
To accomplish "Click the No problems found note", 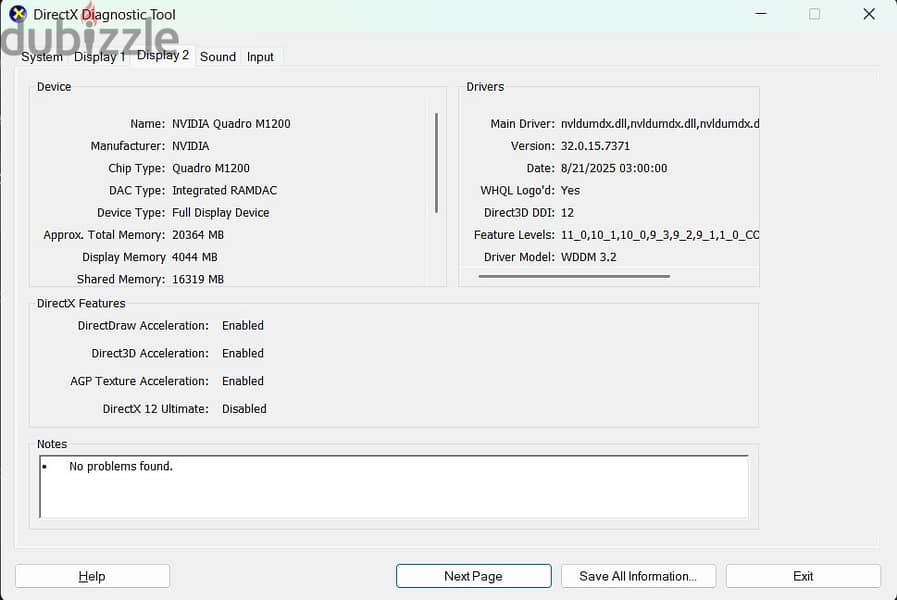I will [x=121, y=466].
